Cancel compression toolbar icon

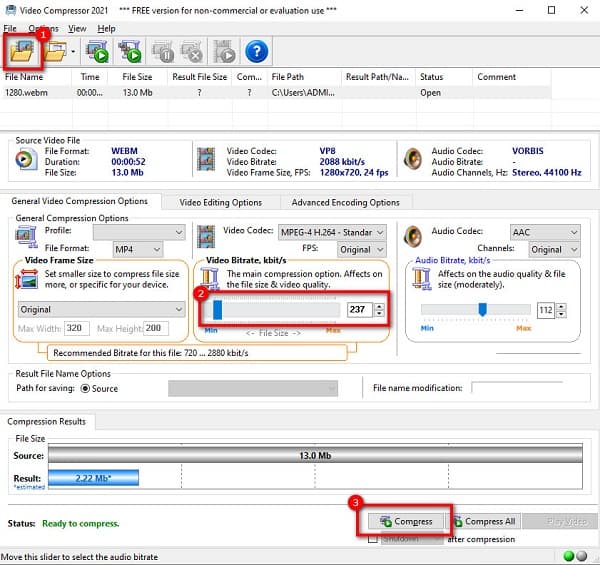pyautogui.click(x=192, y=51)
